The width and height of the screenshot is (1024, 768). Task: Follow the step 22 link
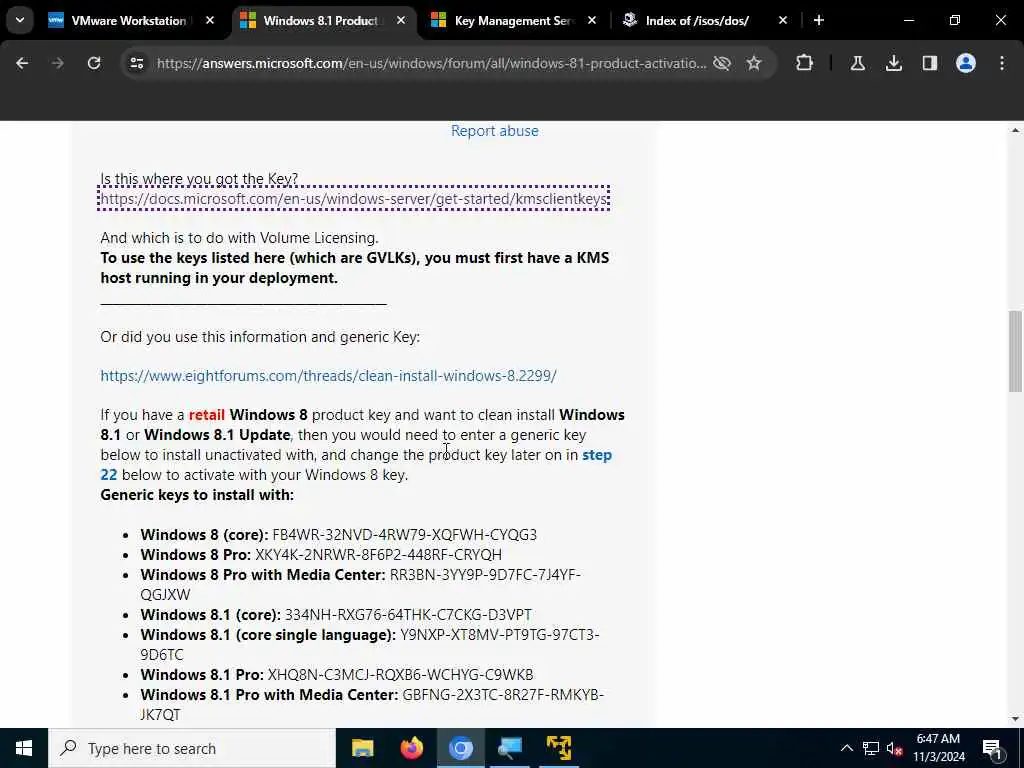[x=356, y=464]
